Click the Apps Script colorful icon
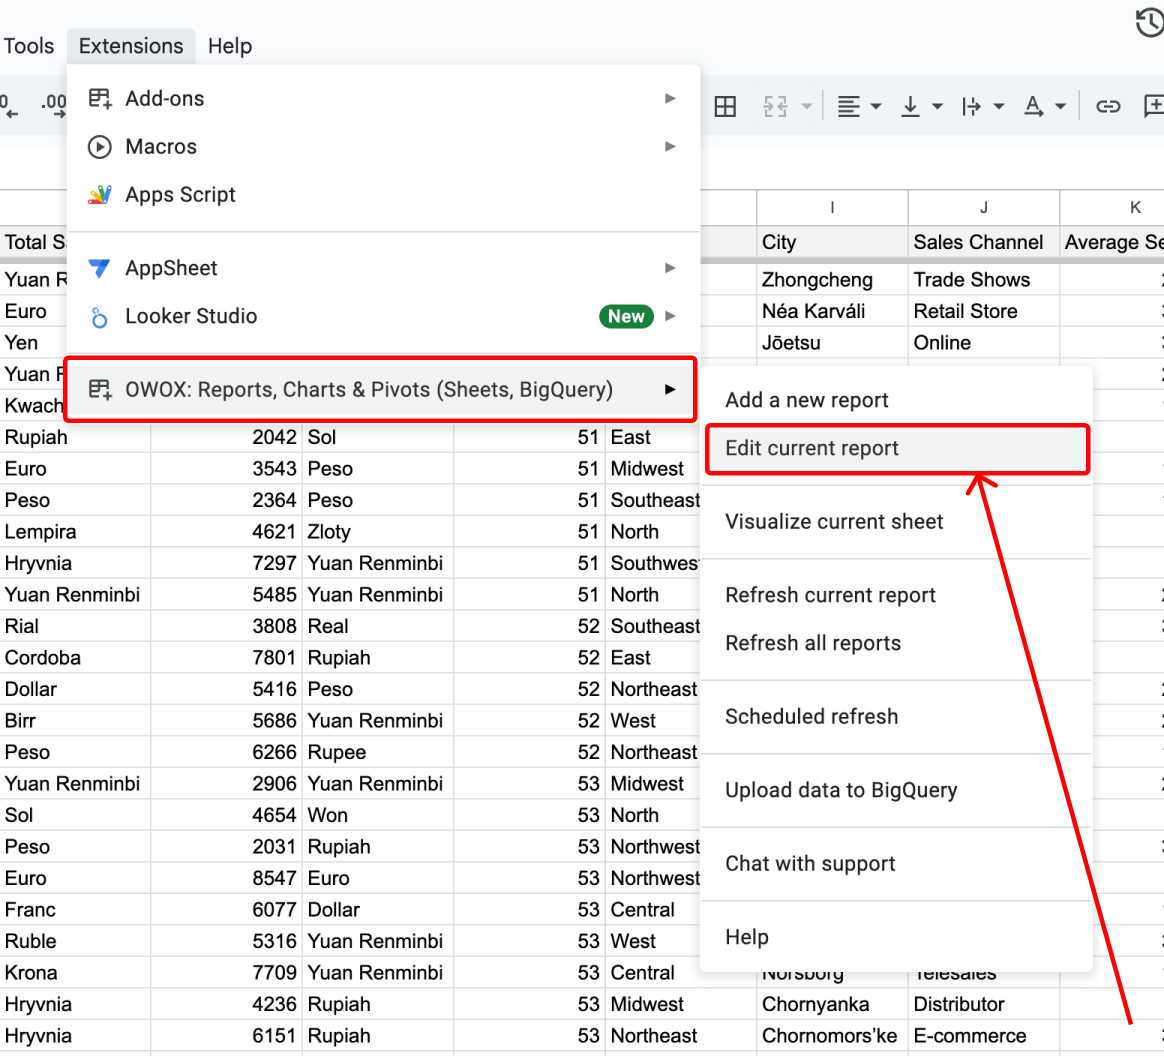The image size is (1164, 1056). point(99,195)
